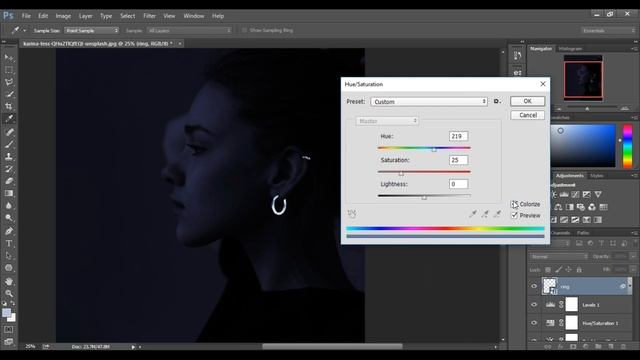Switch to the Paths tab
640x360 pixels.
(x=583, y=233)
